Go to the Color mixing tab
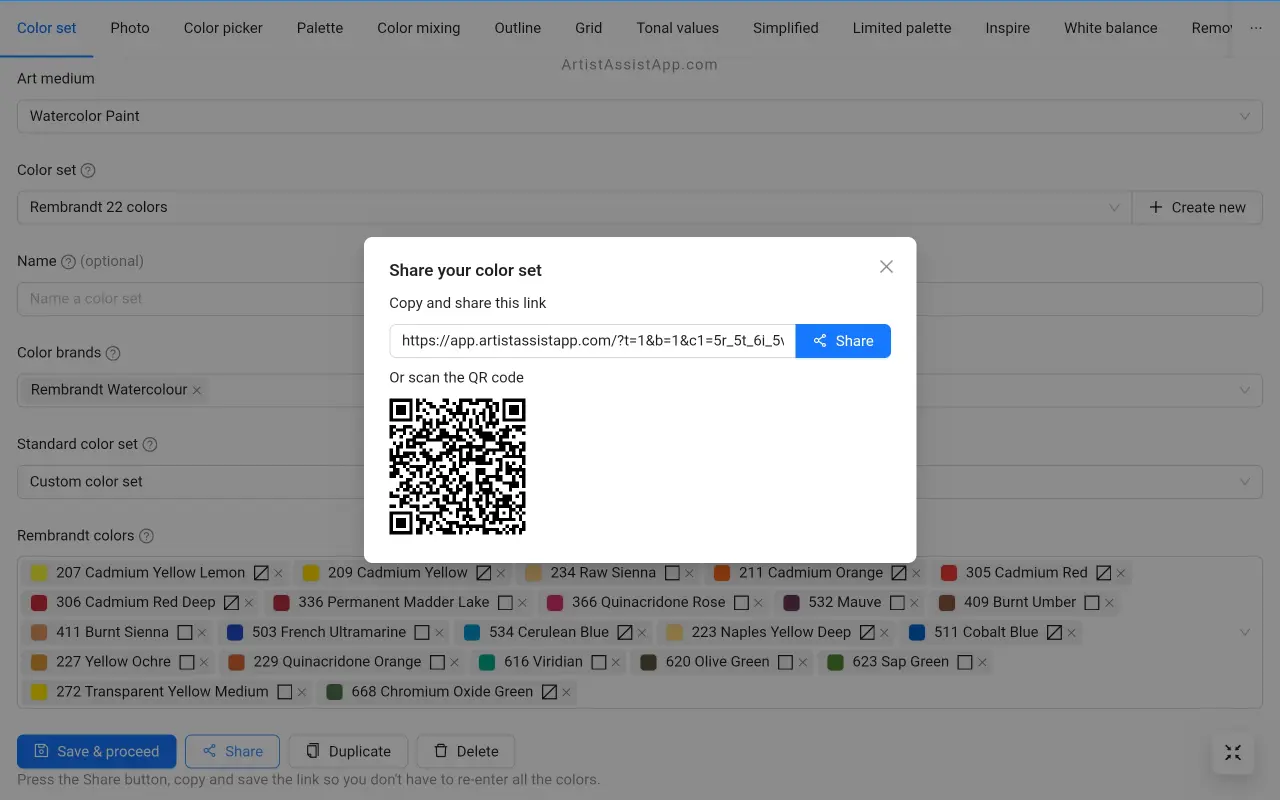Viewport: 1280px width, 800px height. click(419, 28)
